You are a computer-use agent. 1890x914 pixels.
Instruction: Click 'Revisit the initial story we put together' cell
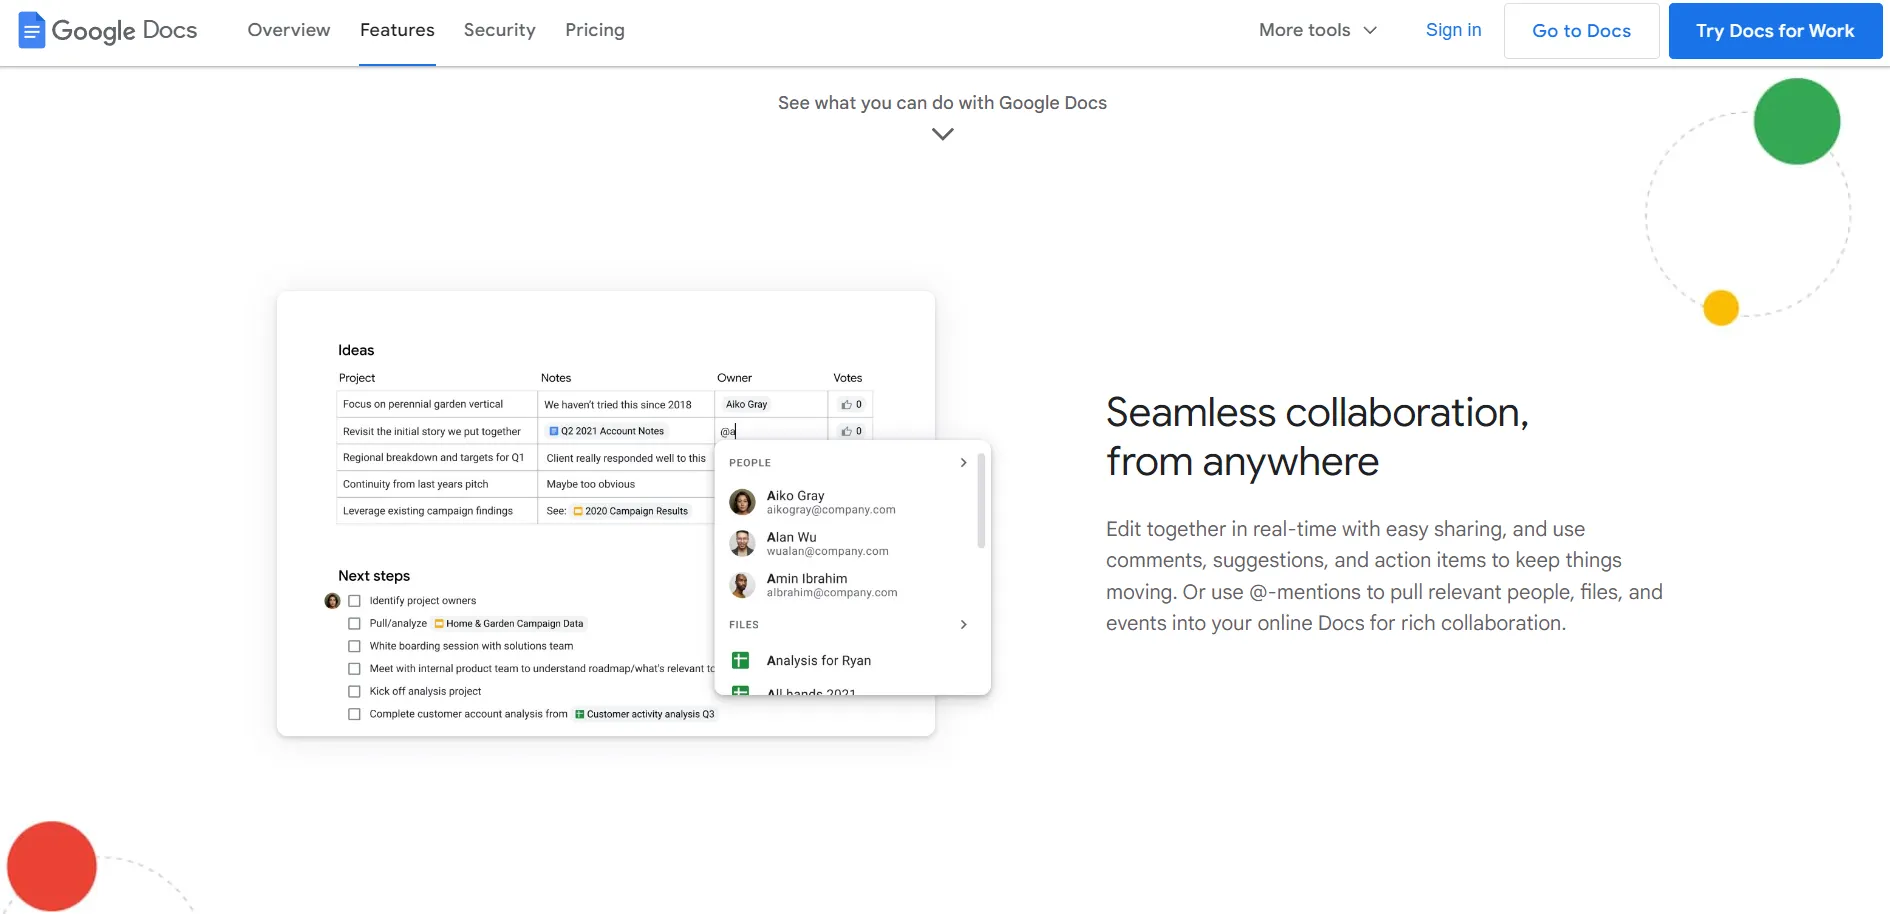[437, 431]
